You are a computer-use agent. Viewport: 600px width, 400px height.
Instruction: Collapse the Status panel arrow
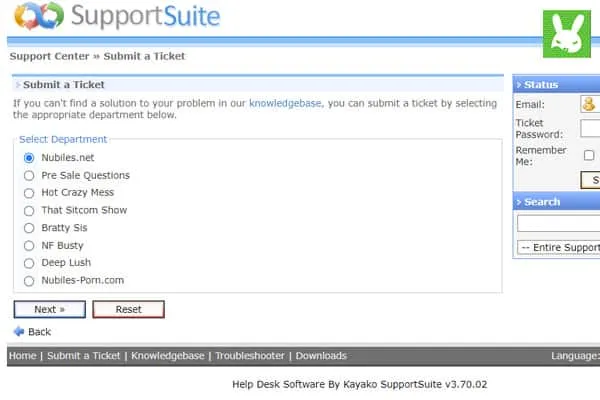(519, 85)
